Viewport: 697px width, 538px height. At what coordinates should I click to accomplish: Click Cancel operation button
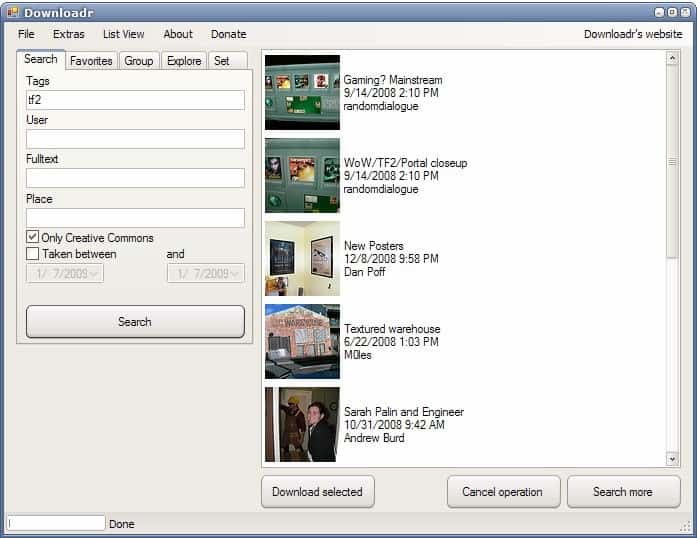pos(503,492)
